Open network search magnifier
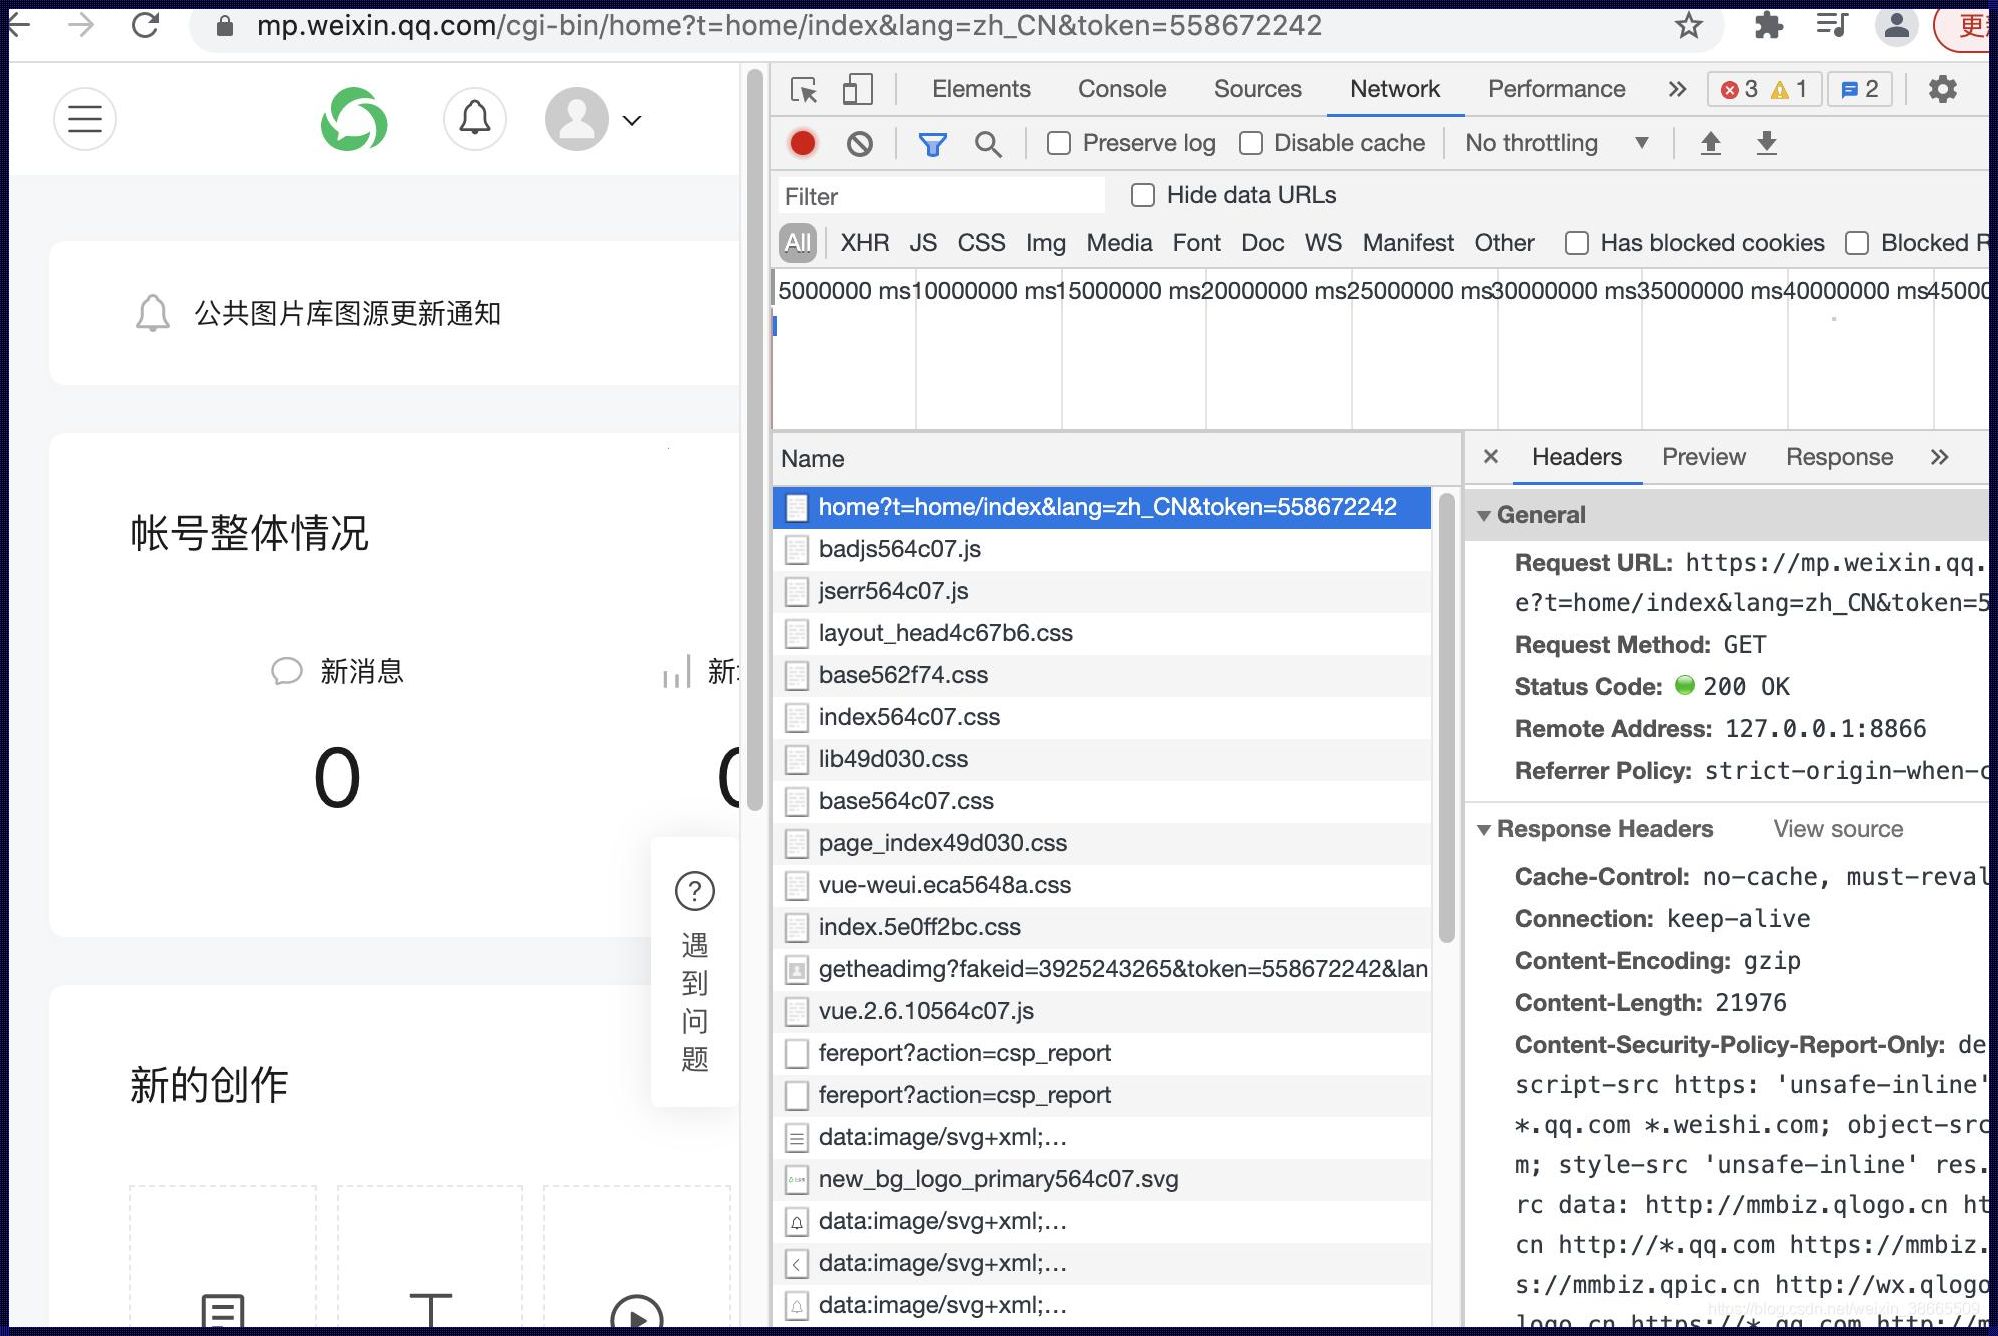This screenshot has height=1336, width=1998. 988,145
